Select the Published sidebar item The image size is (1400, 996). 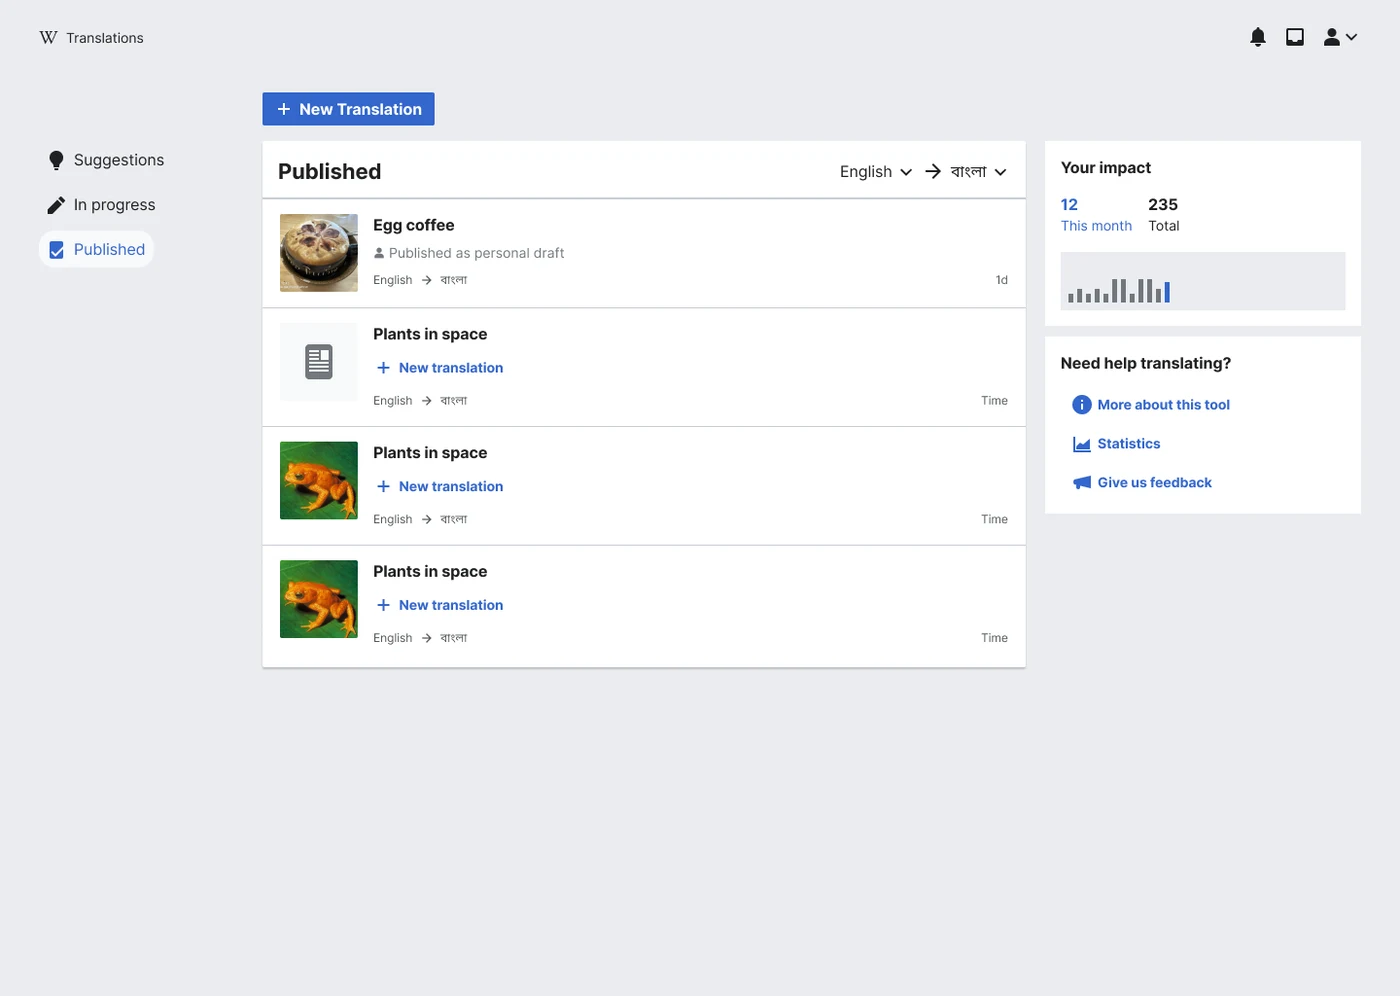(97, 249)
